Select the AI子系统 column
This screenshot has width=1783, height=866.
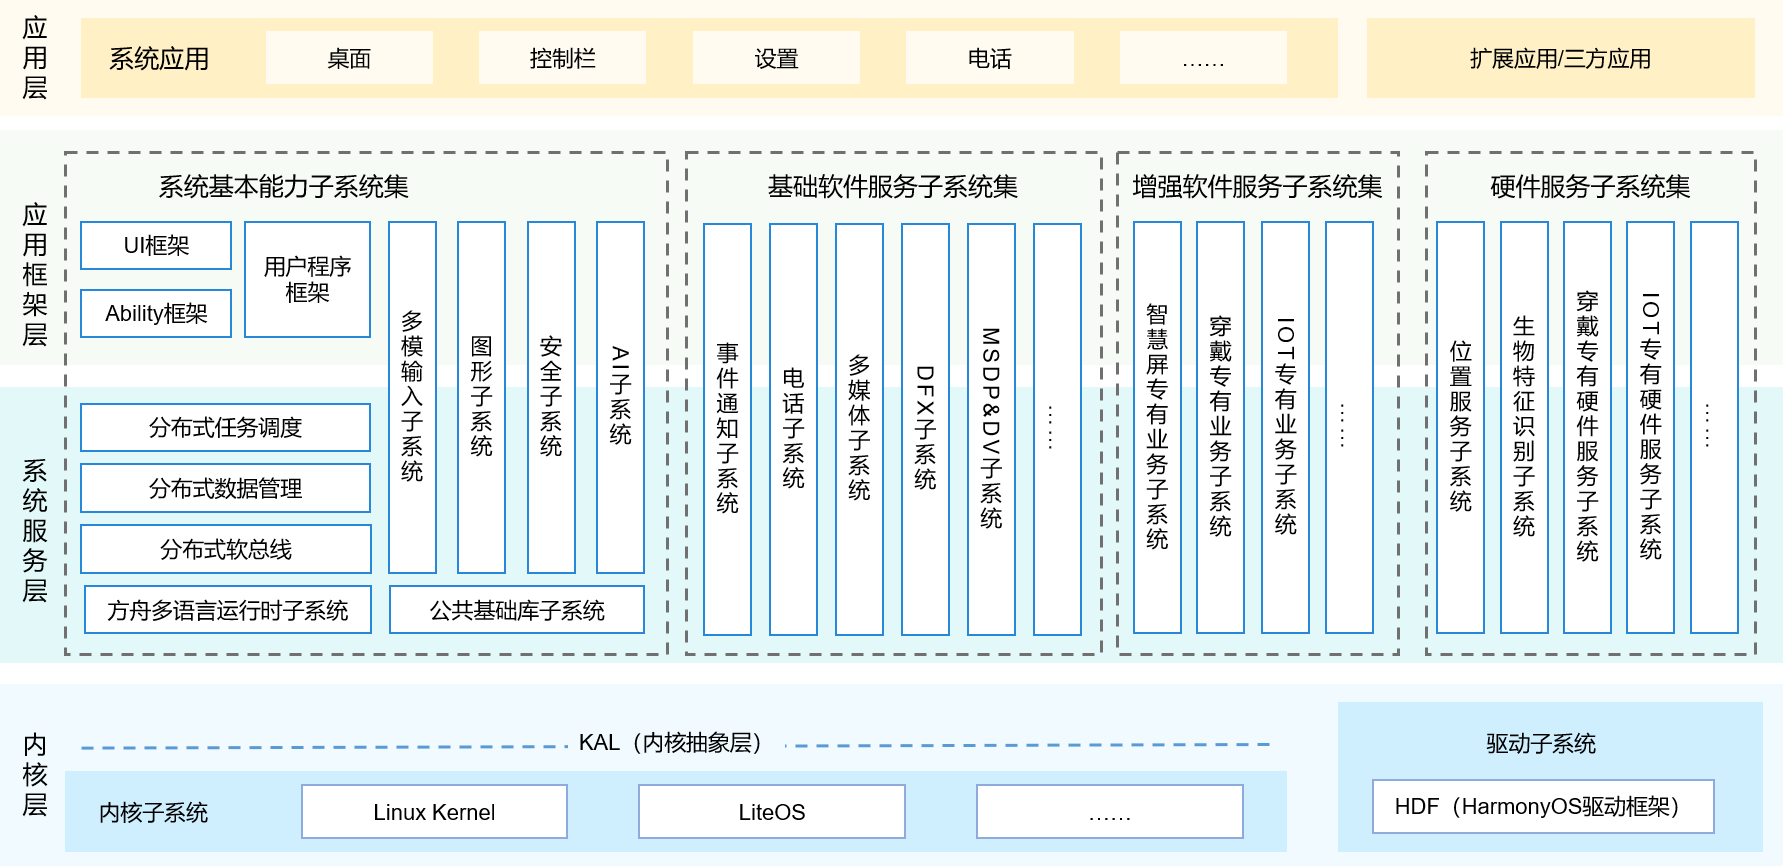point(620,397)
